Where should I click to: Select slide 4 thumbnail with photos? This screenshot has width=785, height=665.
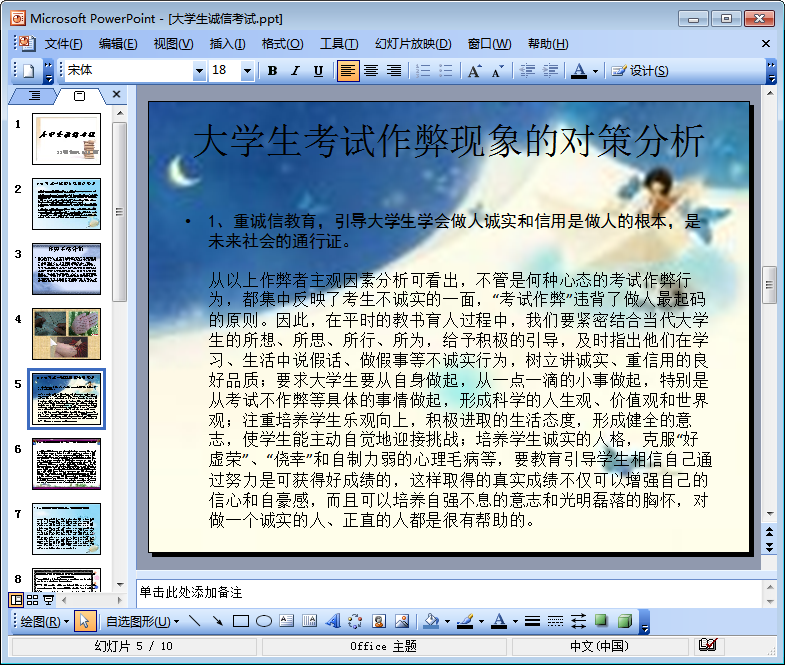[x=66, y=334]
